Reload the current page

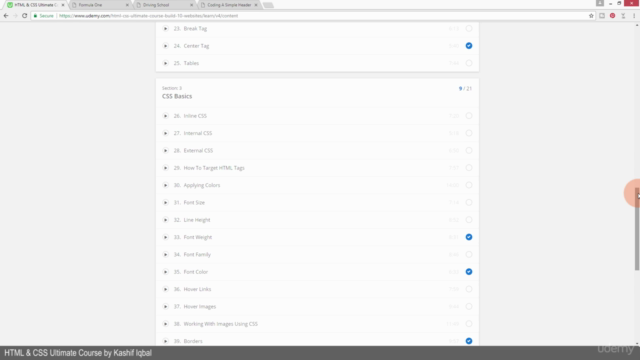pos(24,16)
